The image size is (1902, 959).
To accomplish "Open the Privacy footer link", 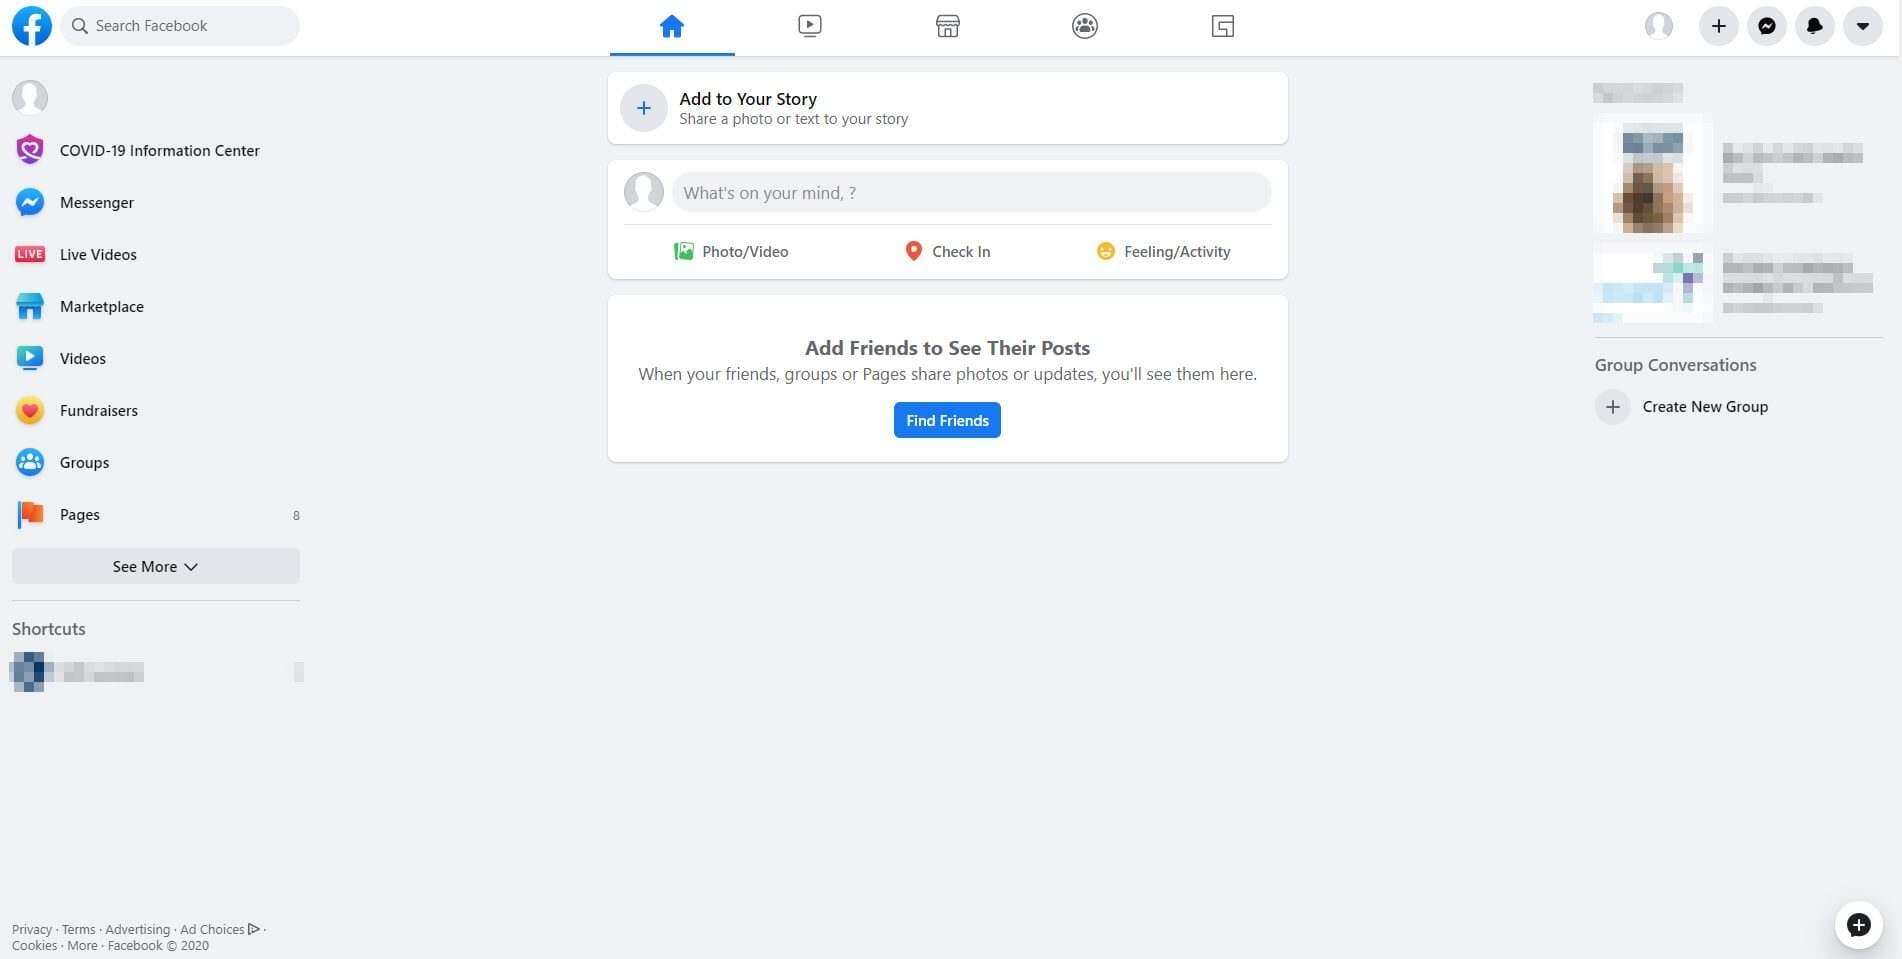I will (x=31, y=930).
